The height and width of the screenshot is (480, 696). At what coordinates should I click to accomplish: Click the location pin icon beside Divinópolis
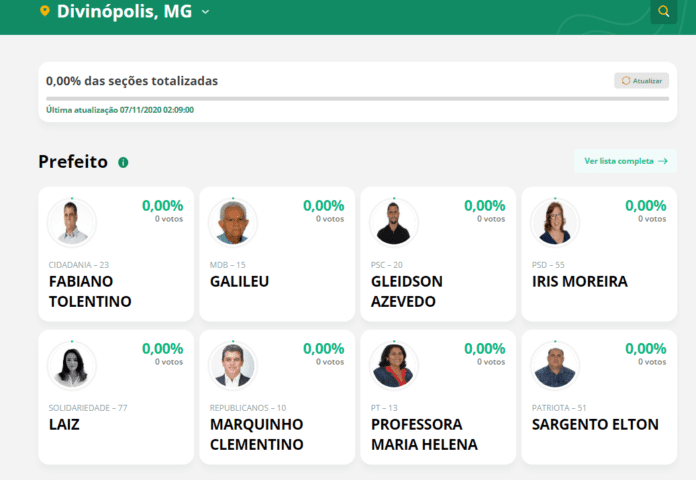pos(45,11)
